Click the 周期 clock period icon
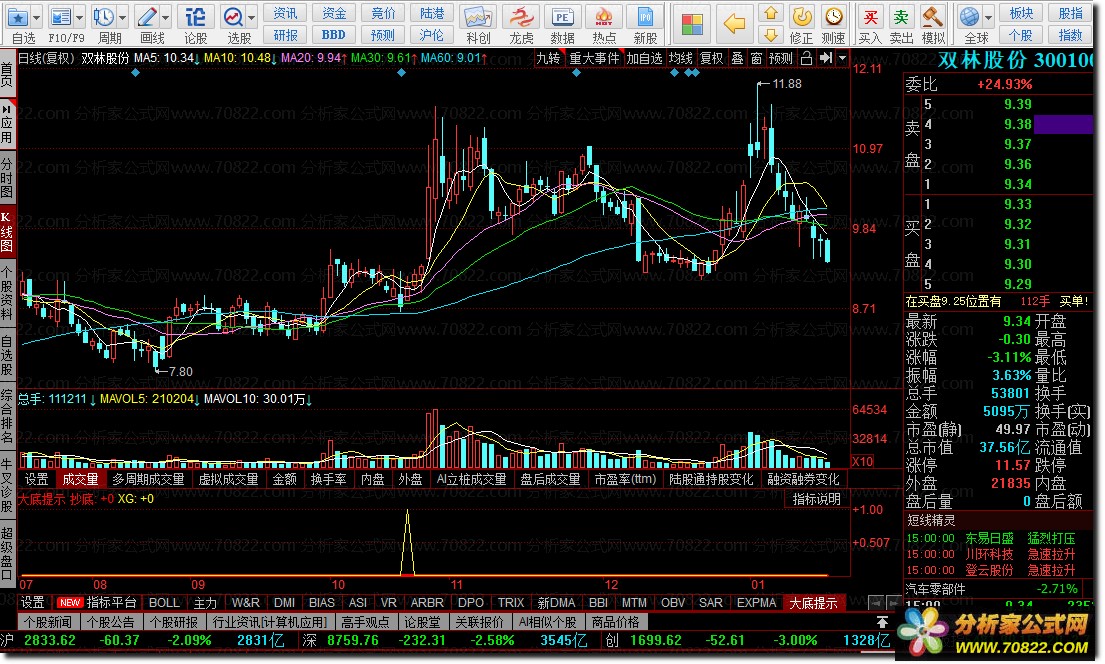The image size is (1105, 664). (104, 17)
